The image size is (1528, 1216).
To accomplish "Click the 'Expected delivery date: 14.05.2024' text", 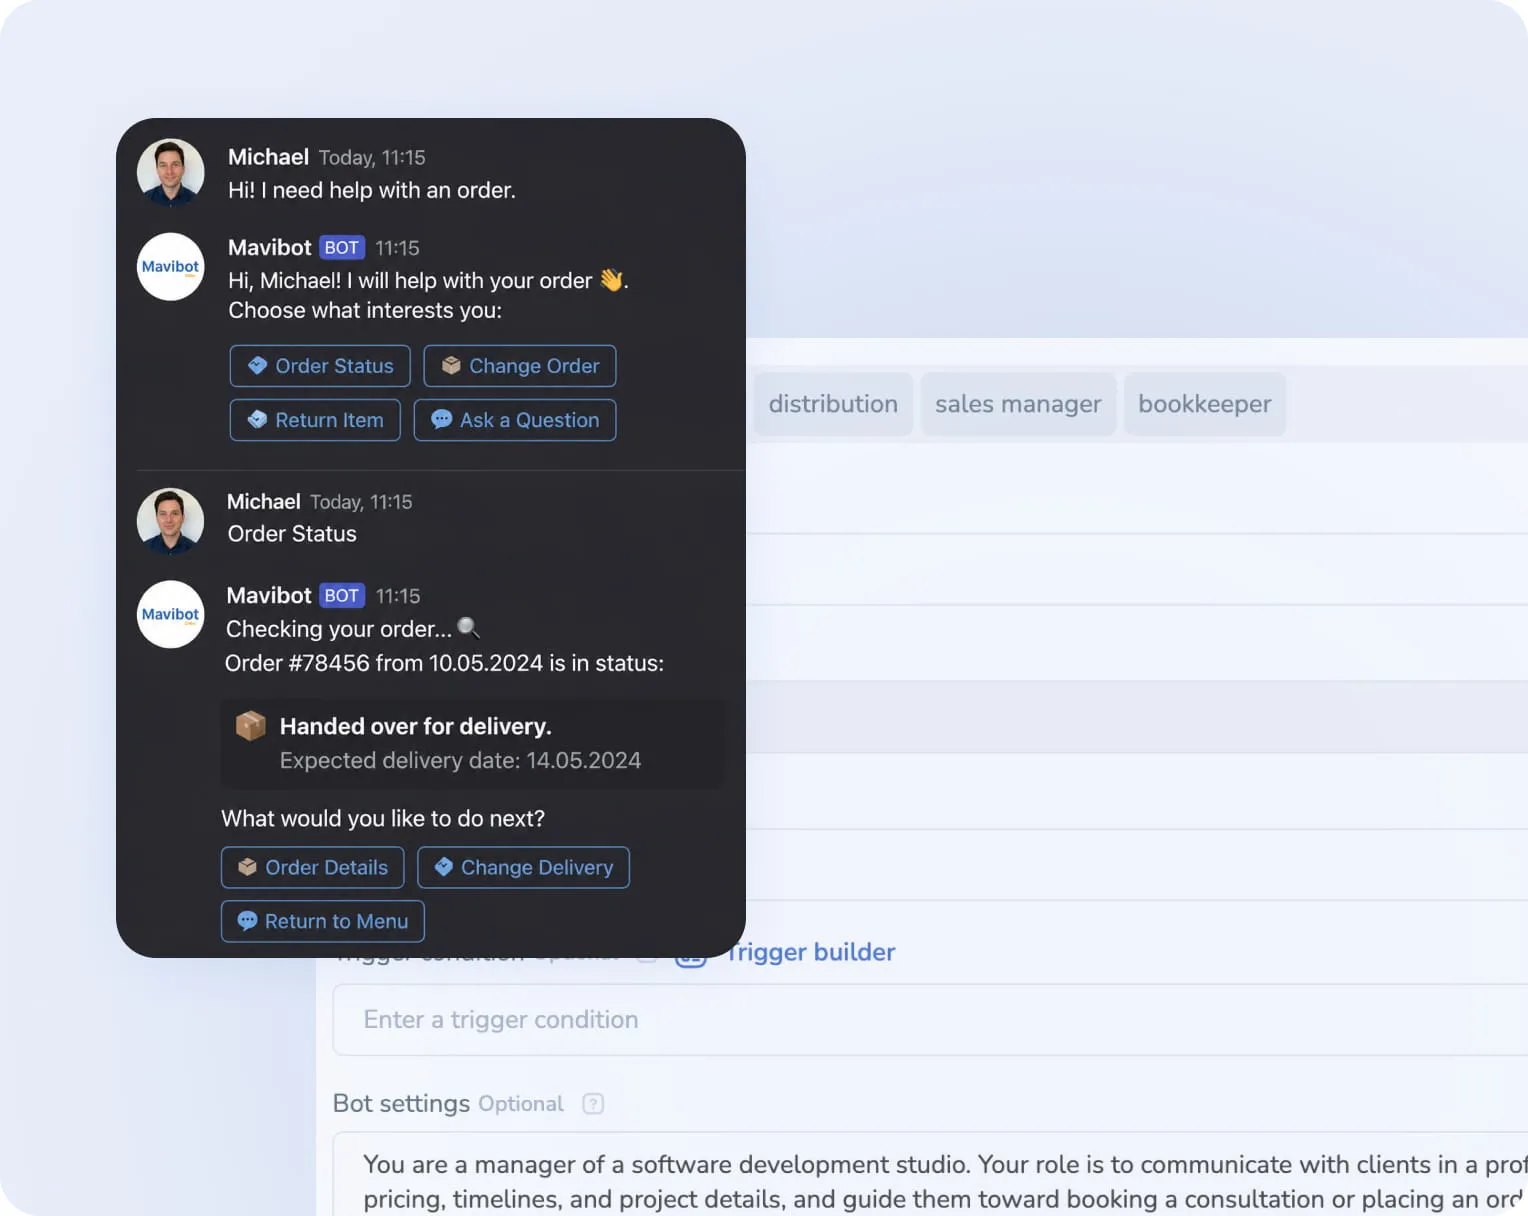I will pyautogui.click(x=460, y=760).
